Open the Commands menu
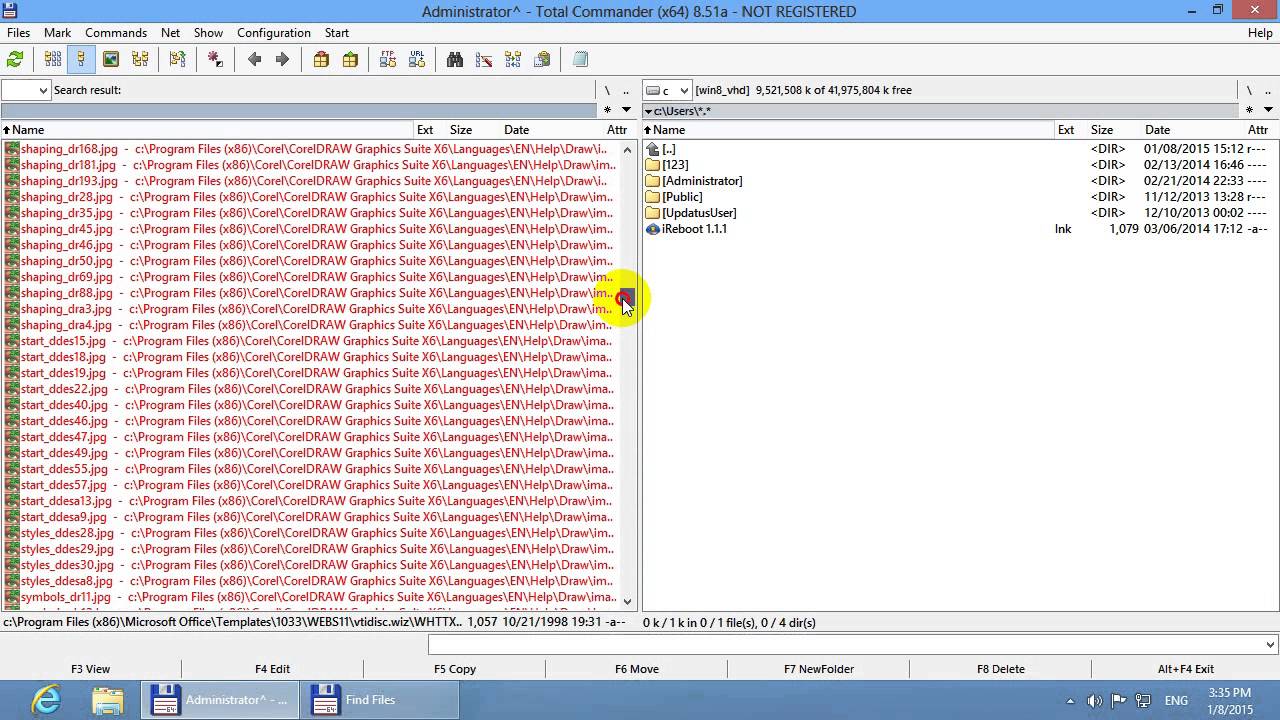This screenshot has width=1280, height=720. click(x=116, y=33)
